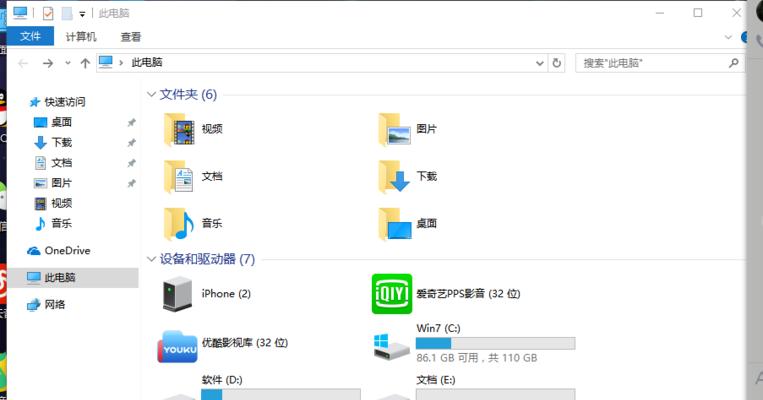763x400 pixels.
Task: Open the iPhone (2) device
Action: pos(207,294)
